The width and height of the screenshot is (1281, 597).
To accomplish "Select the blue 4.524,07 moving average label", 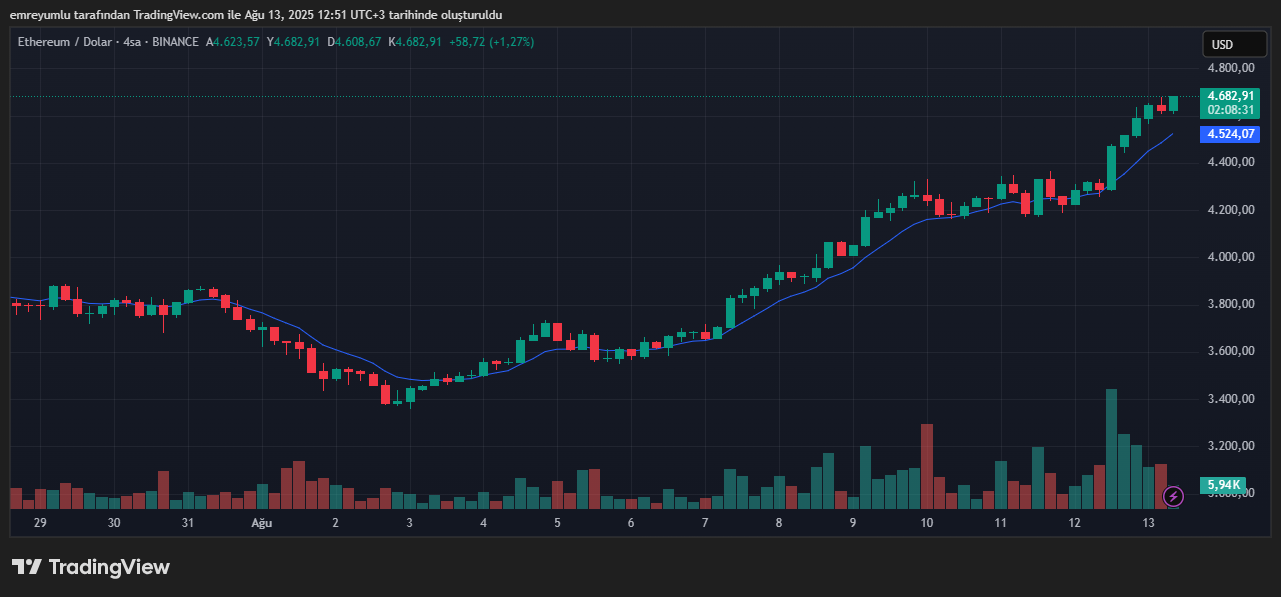I will click(1230, 134).
